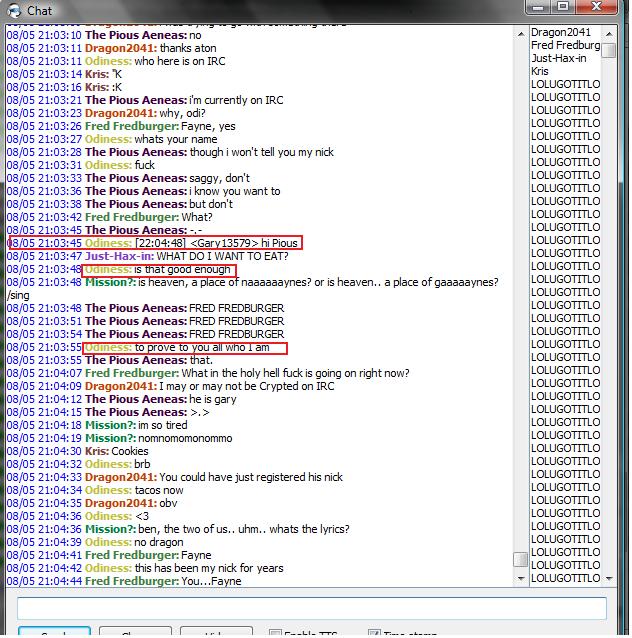This screenshot has height=638, width=632.
Task: Select Fred Fredburg in the user list
Action: pyautogui.click(x=565, y=45)
